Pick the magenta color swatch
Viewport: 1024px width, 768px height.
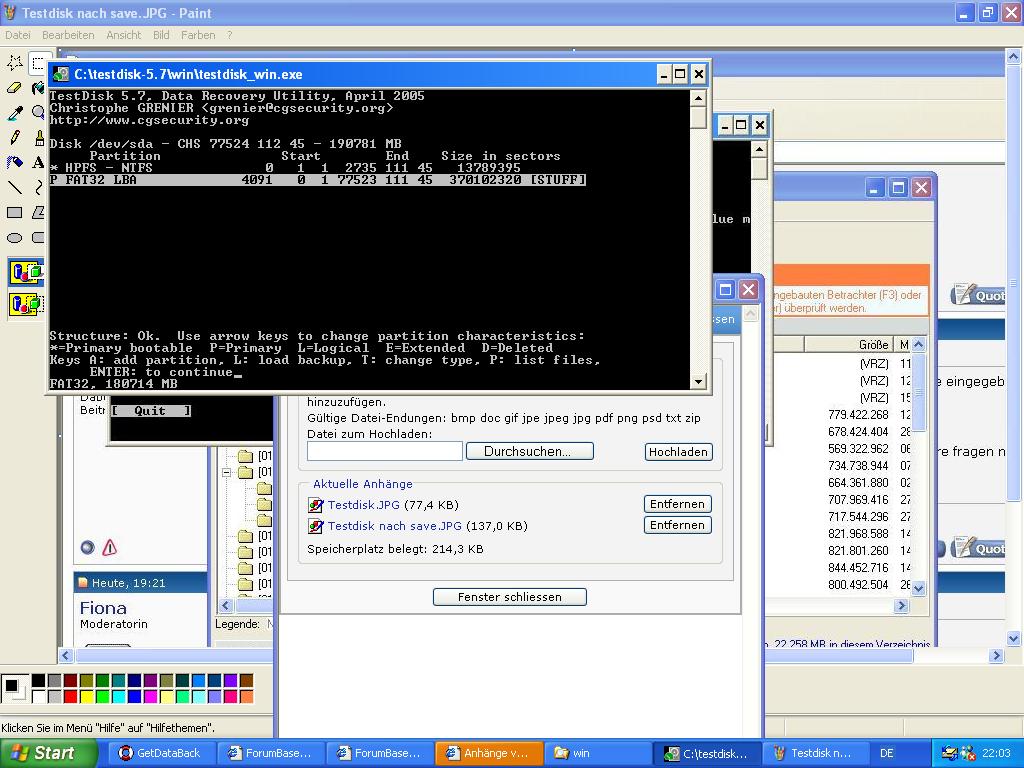(150, 697)
